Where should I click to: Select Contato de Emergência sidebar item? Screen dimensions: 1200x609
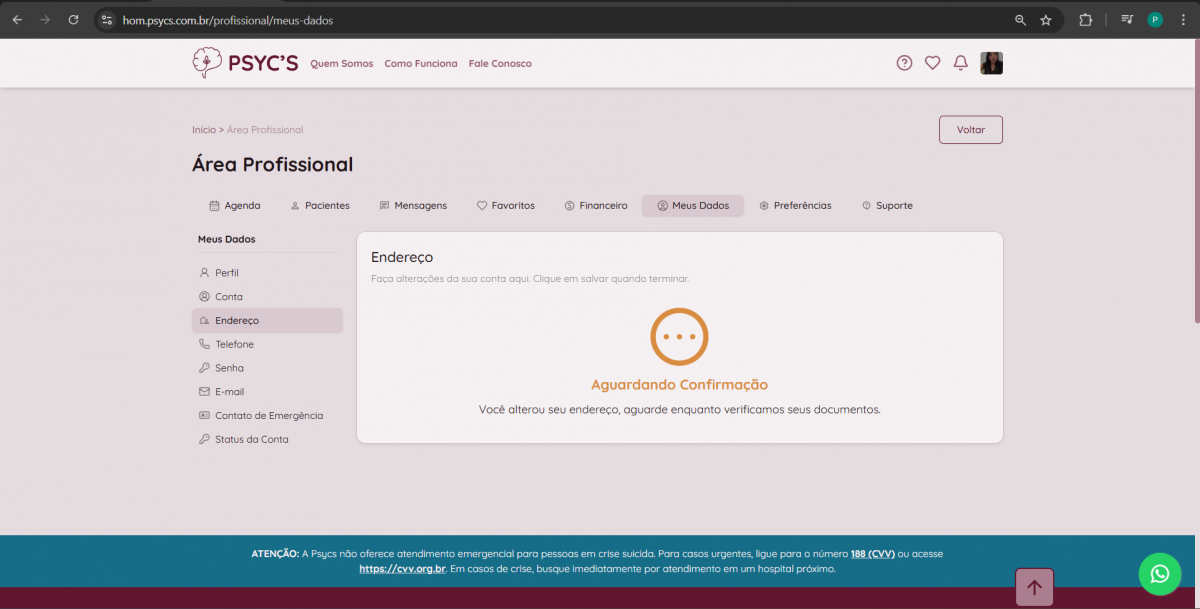(x=268, y=416)
